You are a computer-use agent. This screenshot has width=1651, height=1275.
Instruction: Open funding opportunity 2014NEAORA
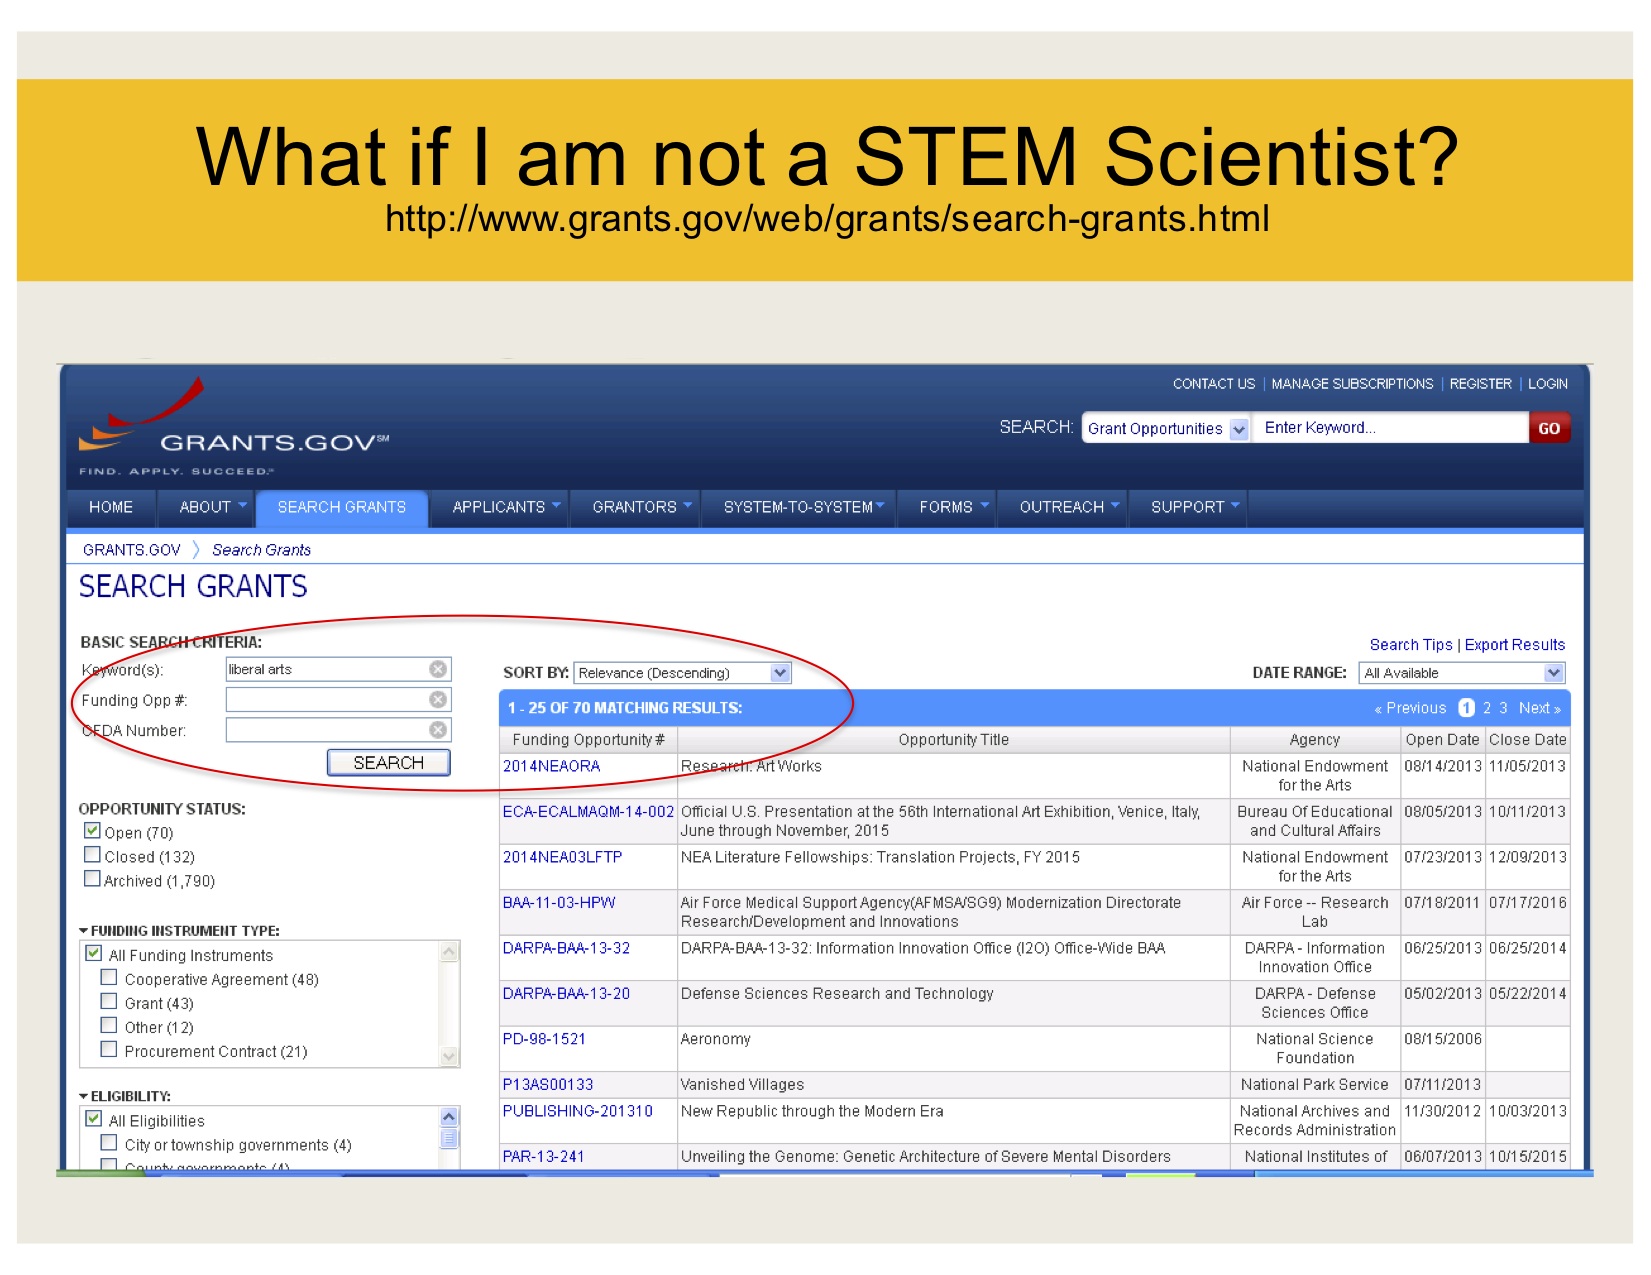coord(551,766)
